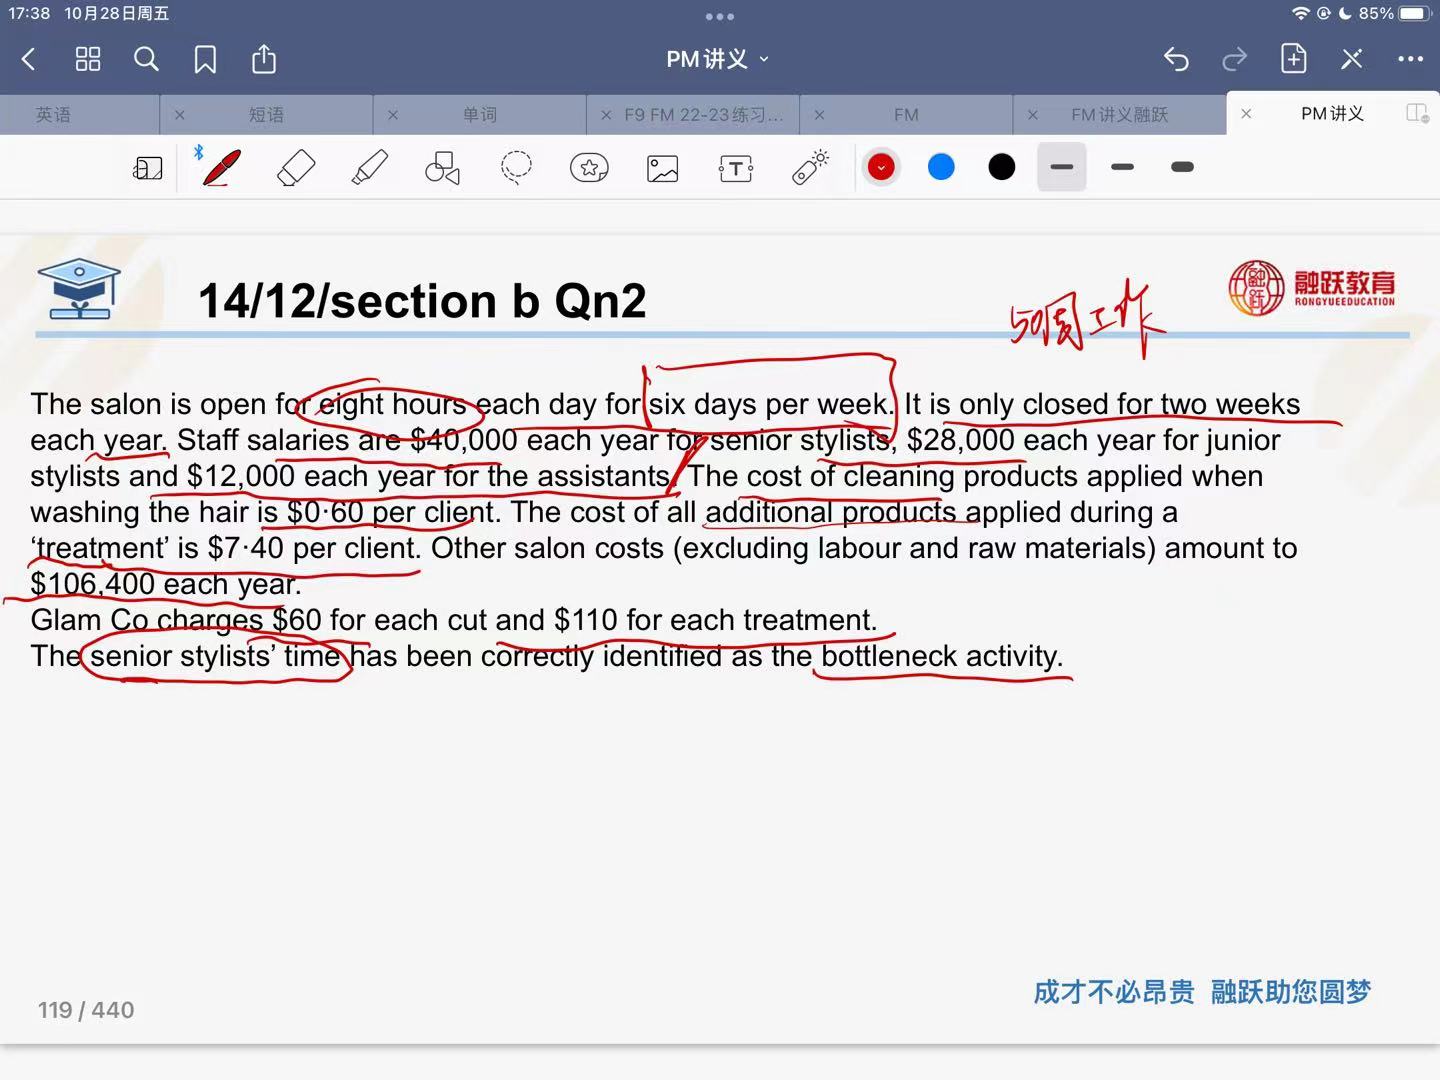The image size is (1440, 1080).
Task: Select the lasso selection tool
Action: click(516, 168)
